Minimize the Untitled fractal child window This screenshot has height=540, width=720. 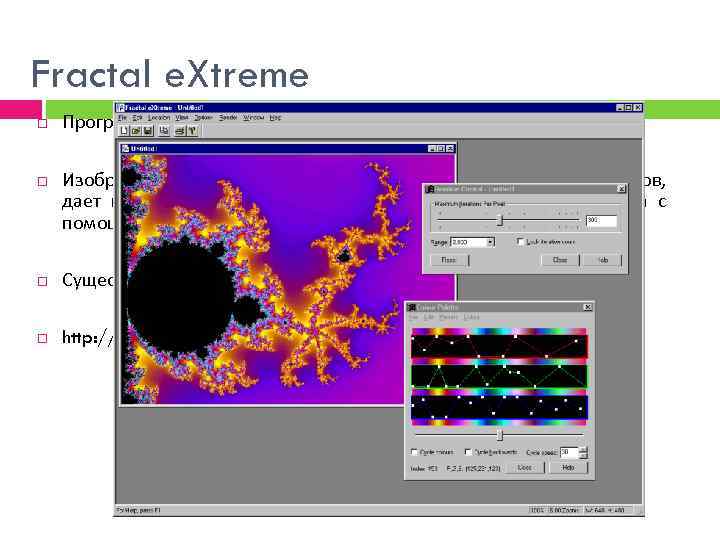(x=432, y=148)
